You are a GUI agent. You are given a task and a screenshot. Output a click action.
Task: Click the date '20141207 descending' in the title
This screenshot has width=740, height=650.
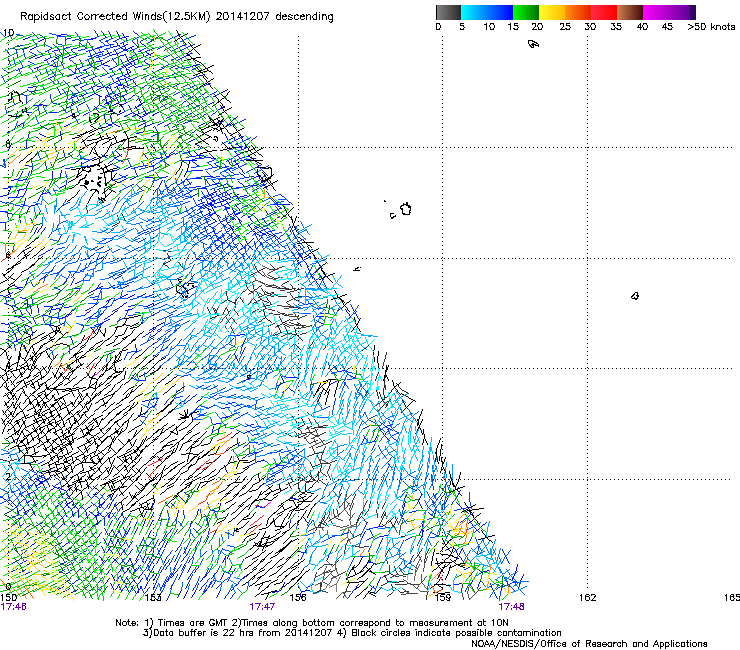click(x=274, y=17)
